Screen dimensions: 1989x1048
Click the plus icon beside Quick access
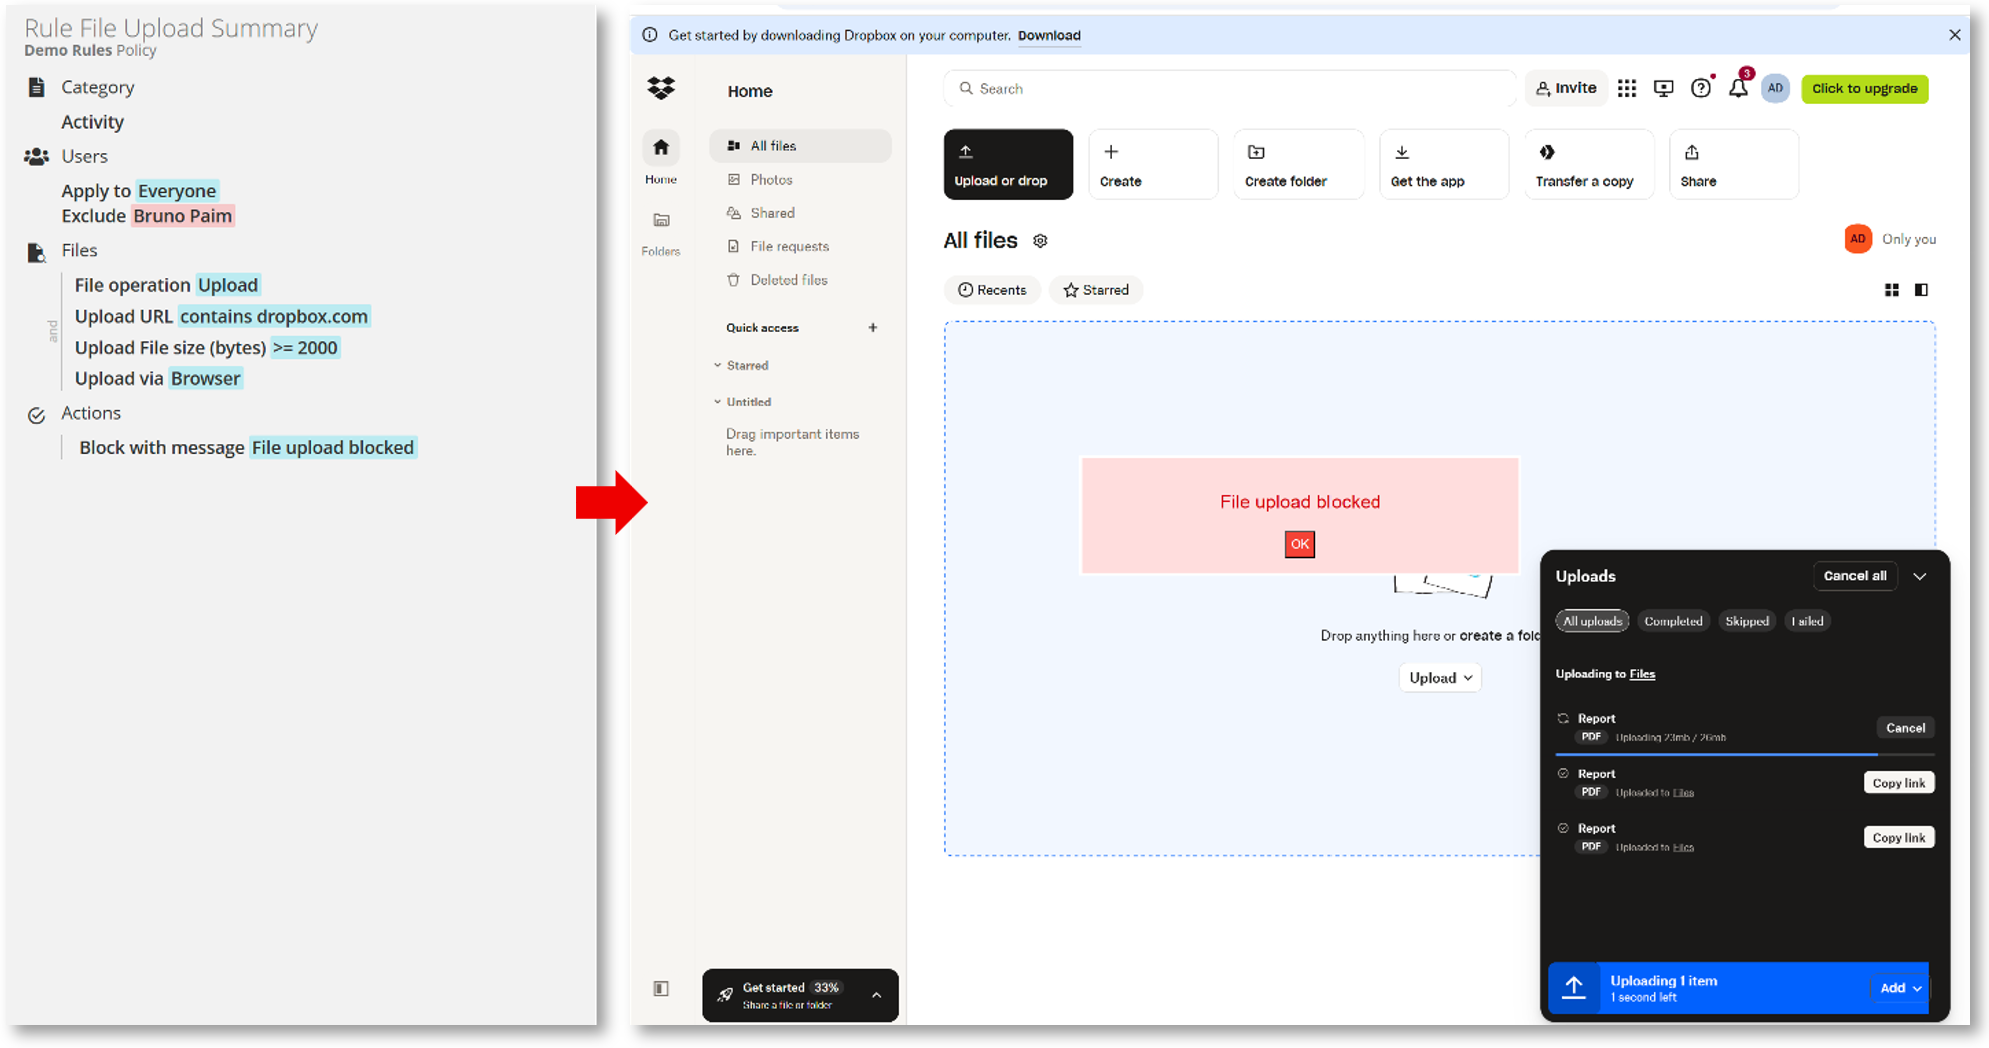point(873,328)
